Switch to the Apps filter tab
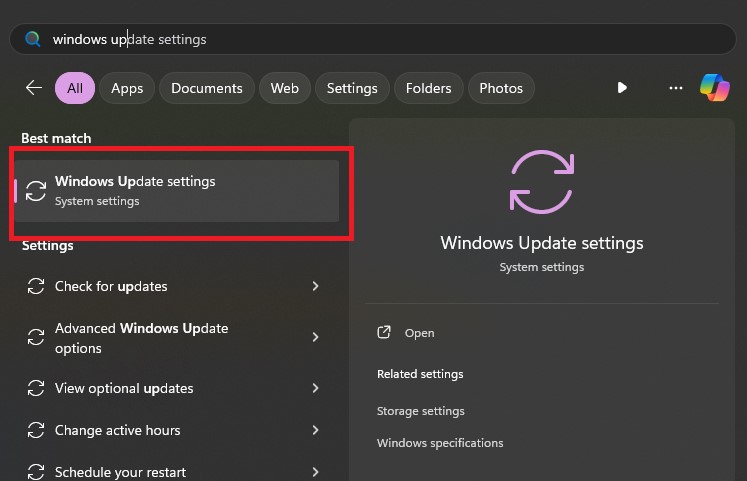The image size is (747, 481). [127, 88]
